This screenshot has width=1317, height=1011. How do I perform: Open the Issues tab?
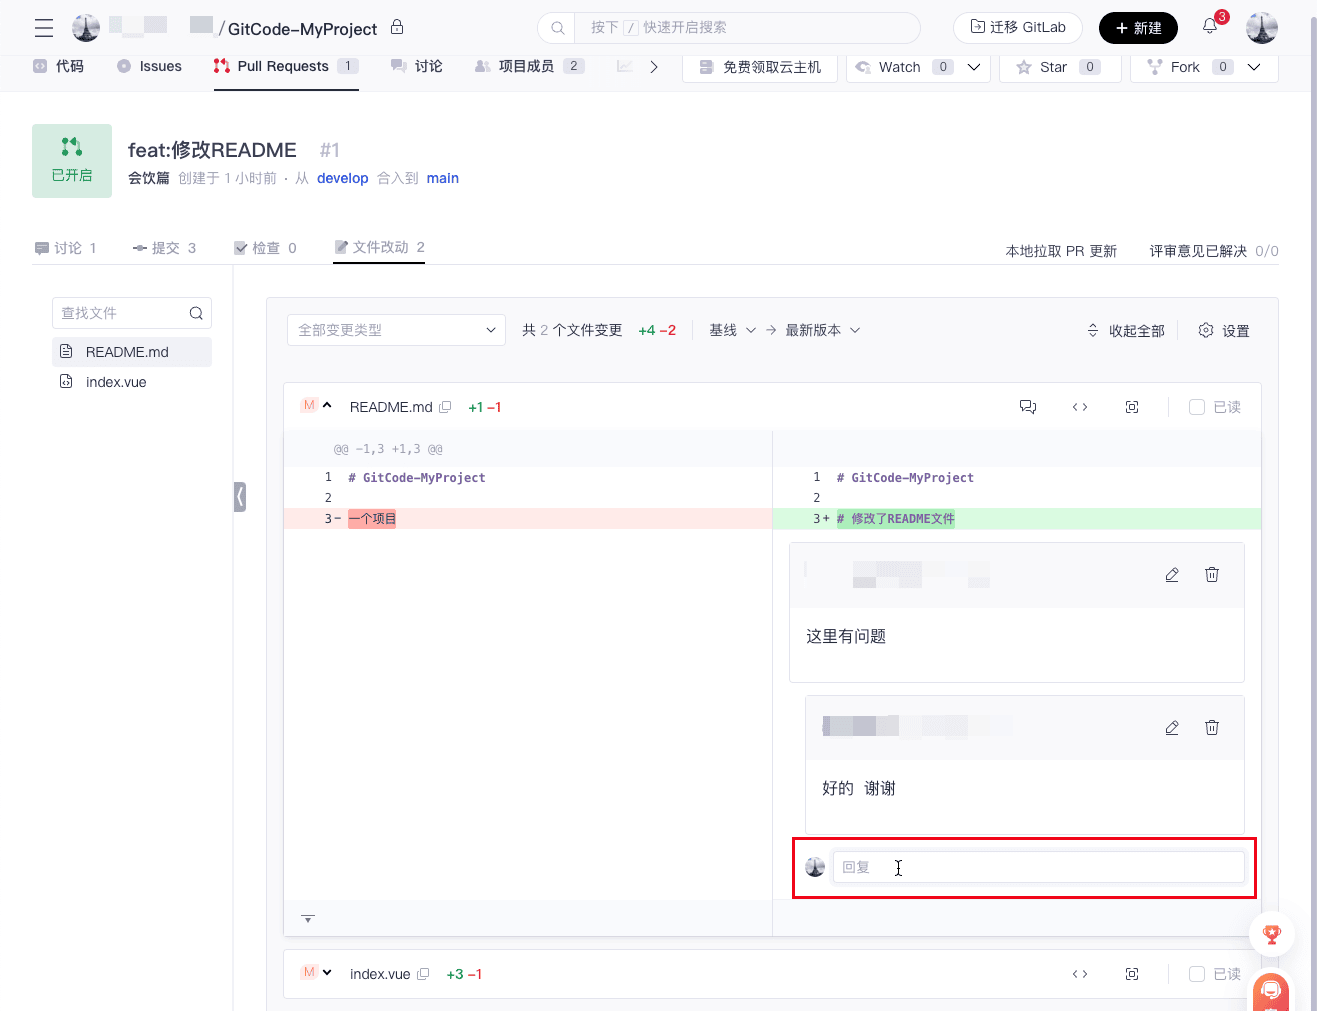click(x=150, y=67)
